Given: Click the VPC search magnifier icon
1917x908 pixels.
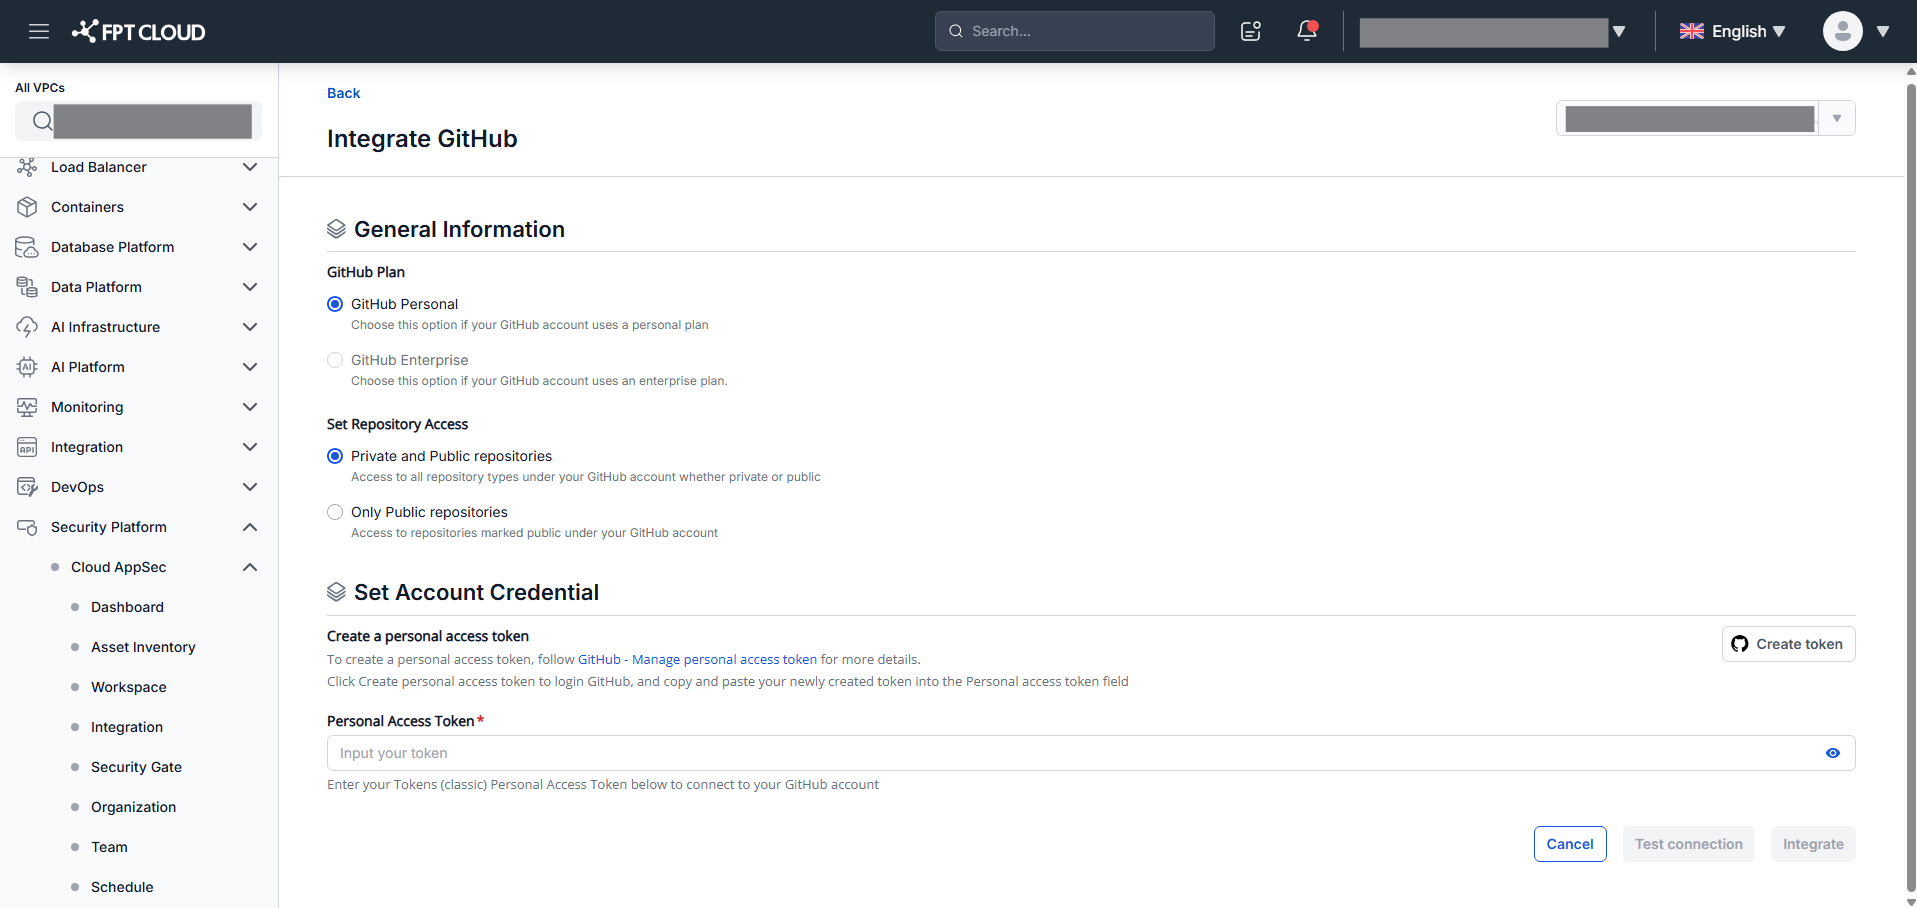Looking at the screenshot, I should (42, 121).
